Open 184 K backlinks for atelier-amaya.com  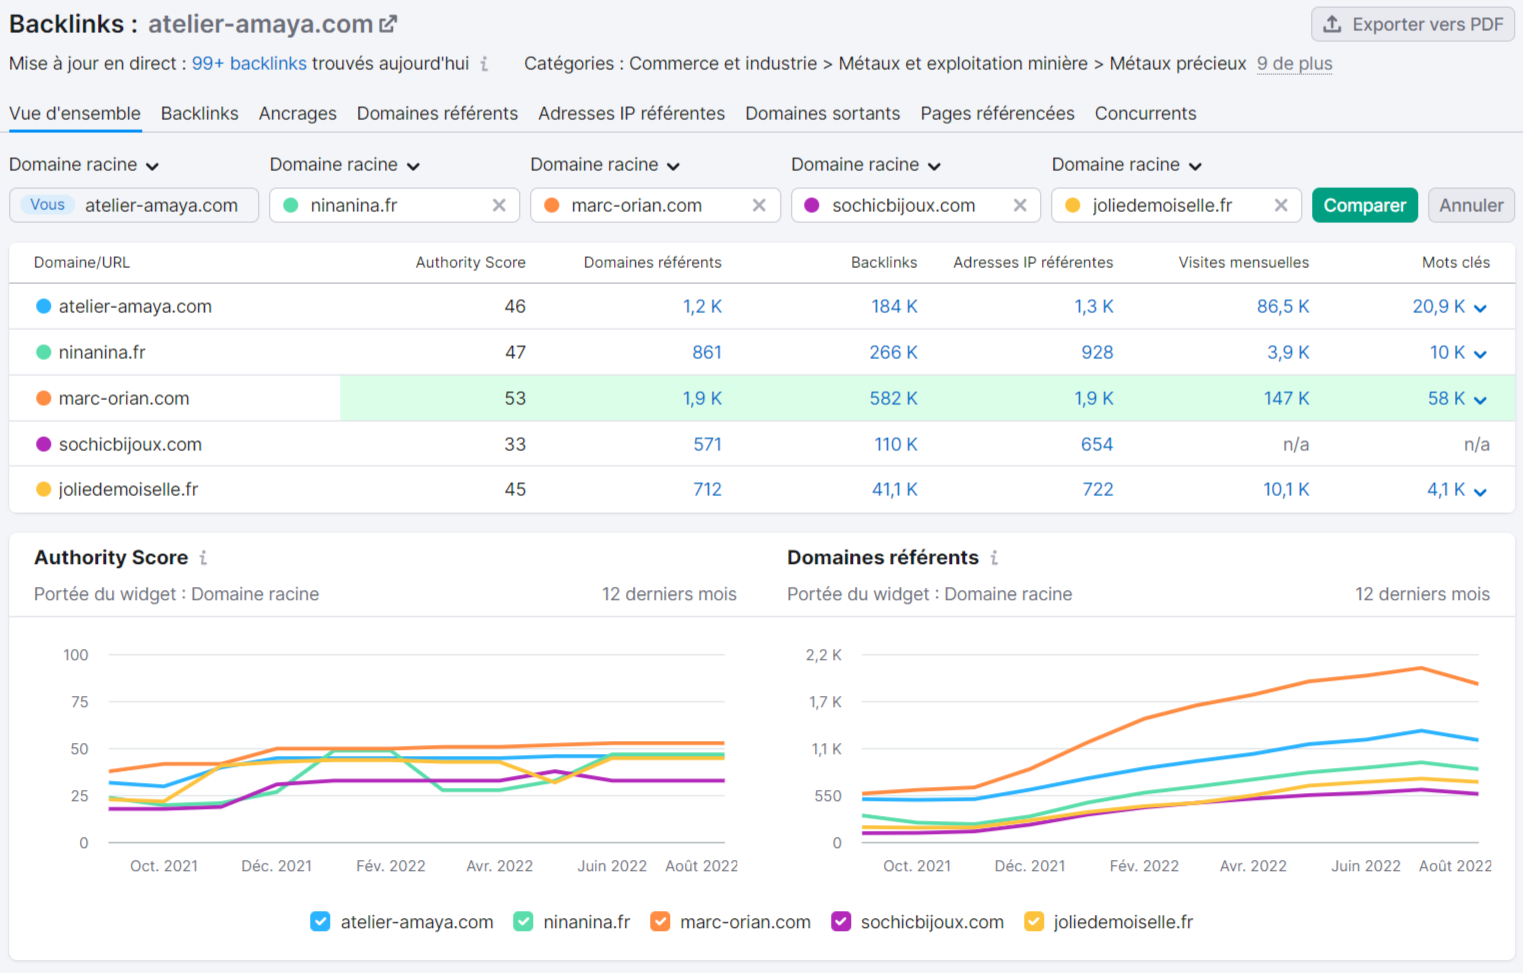tap(894, 306)
